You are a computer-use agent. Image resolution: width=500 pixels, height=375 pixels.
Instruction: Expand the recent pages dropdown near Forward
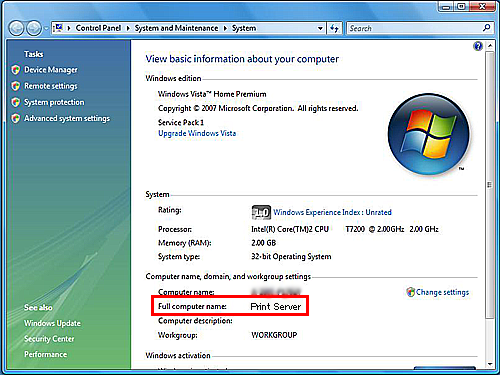46,29
